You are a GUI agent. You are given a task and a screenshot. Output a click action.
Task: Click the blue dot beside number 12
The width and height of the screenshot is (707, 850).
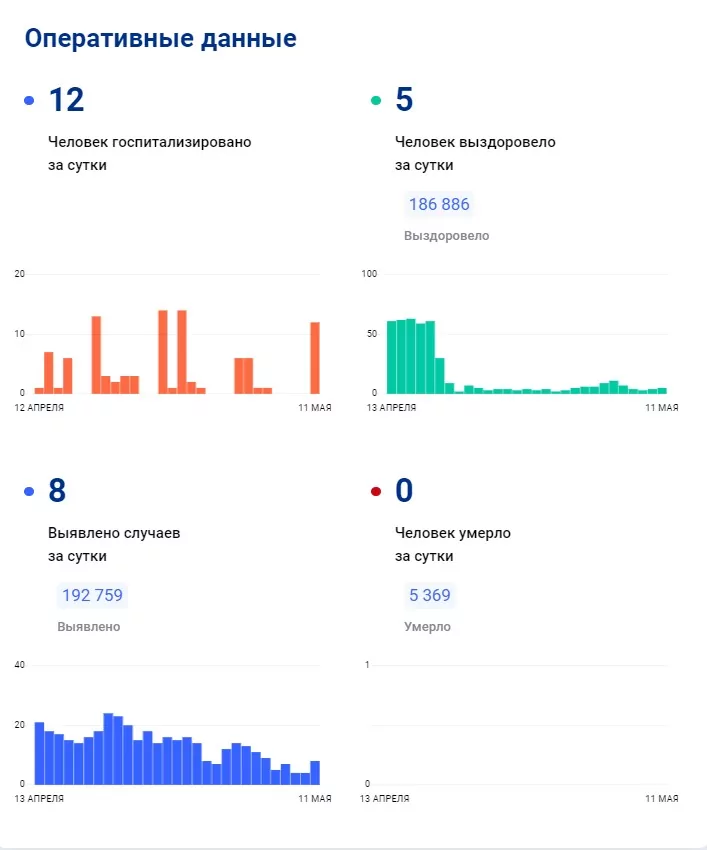(x=29, y=100)
